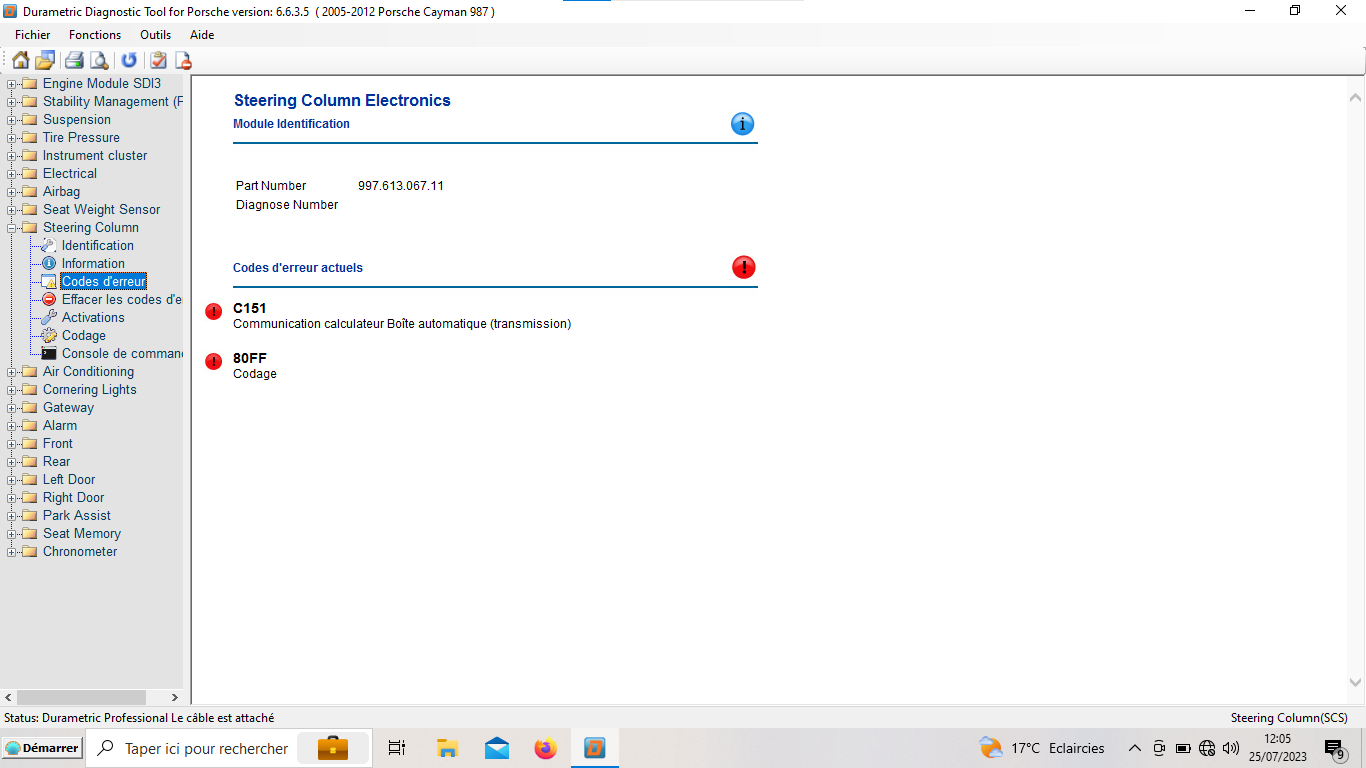This screenshot has width=1366, height=768.
Task: Open the Outils menu
Action: coord(155,35)
